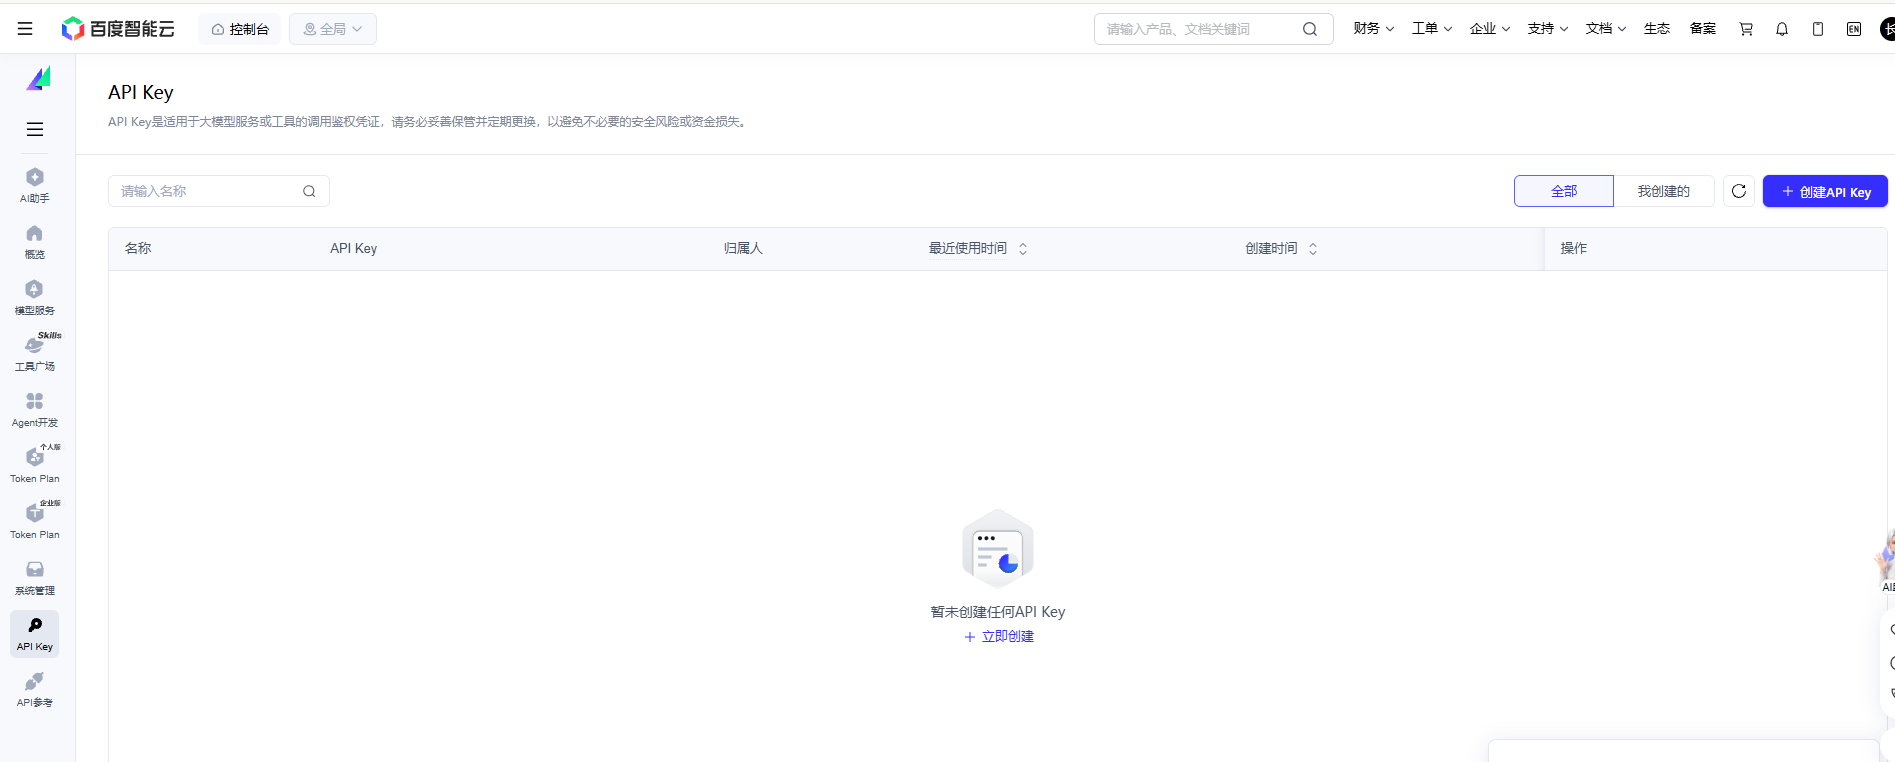1895x762 pixels.
Task: Click the 名称 column header
Action: [x=138, y=248]
